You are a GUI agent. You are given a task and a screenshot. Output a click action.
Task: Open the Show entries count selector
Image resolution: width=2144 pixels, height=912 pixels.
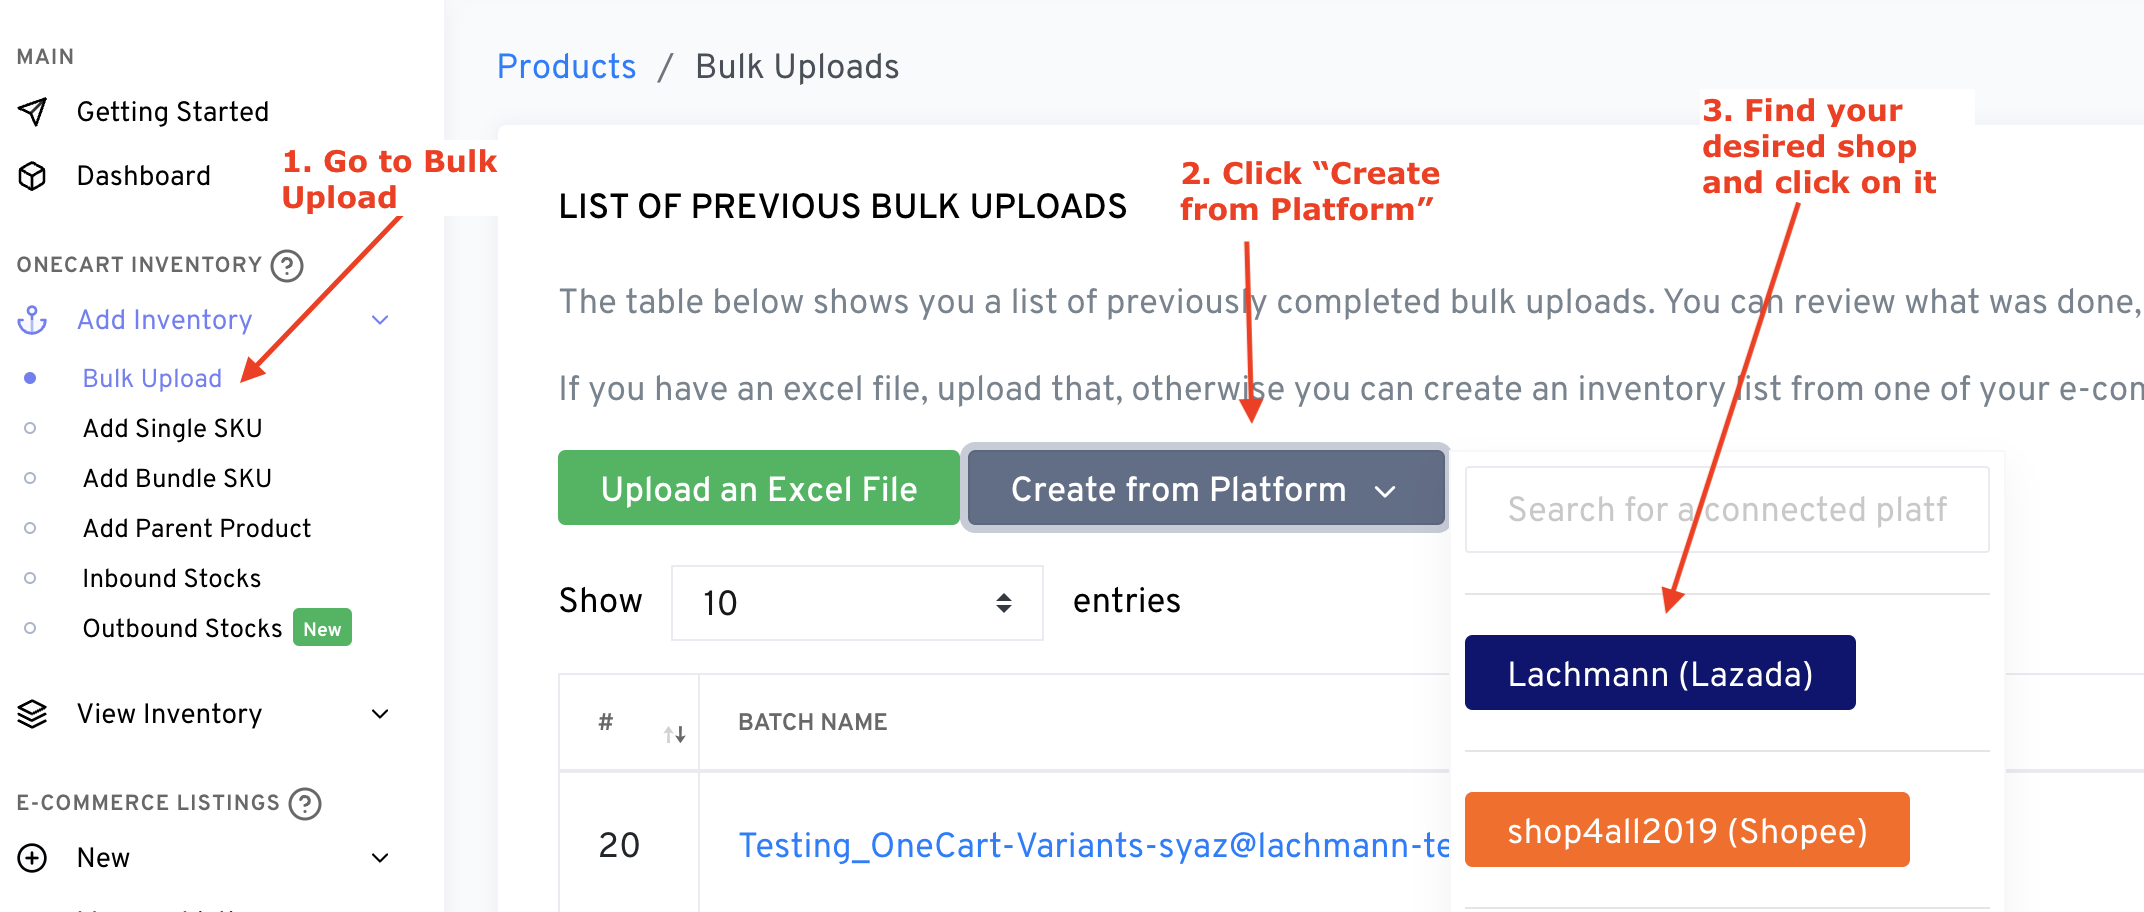[857, 602]
